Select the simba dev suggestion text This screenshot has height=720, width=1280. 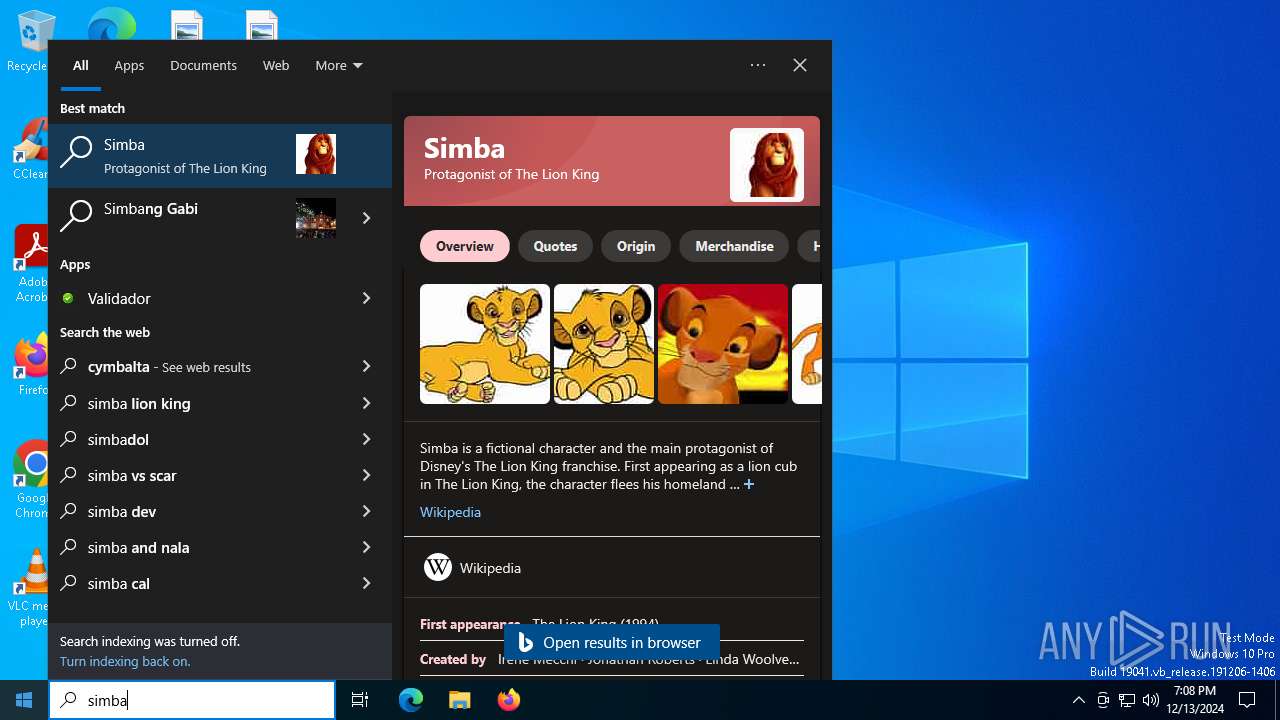coord(122,511)
